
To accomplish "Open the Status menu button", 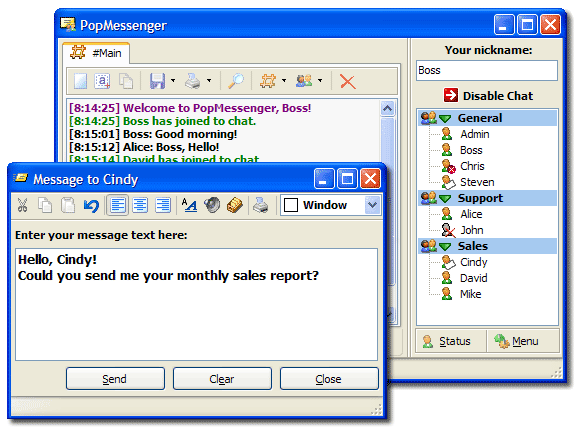I will pyautogui.click(x=451, y=341).
